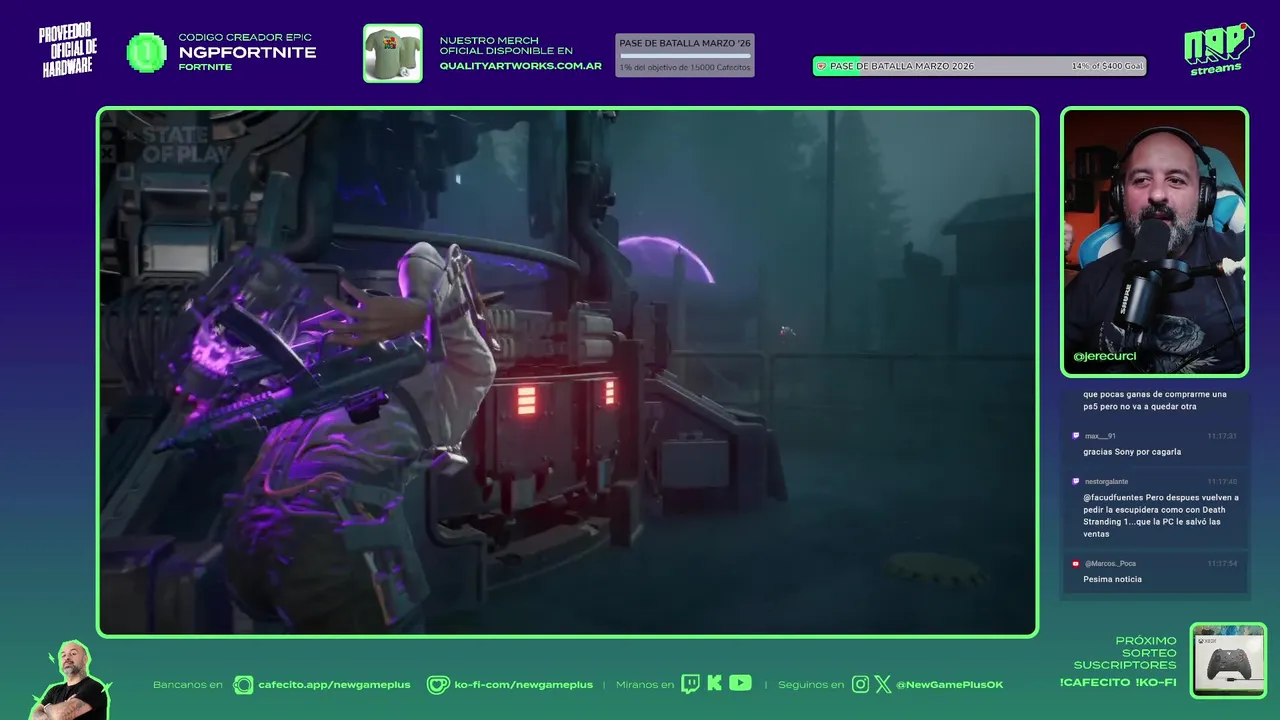This screenshot has width=1280, height=720.
Task: Click the streamer webcam feed
Action: (1154, 242)
